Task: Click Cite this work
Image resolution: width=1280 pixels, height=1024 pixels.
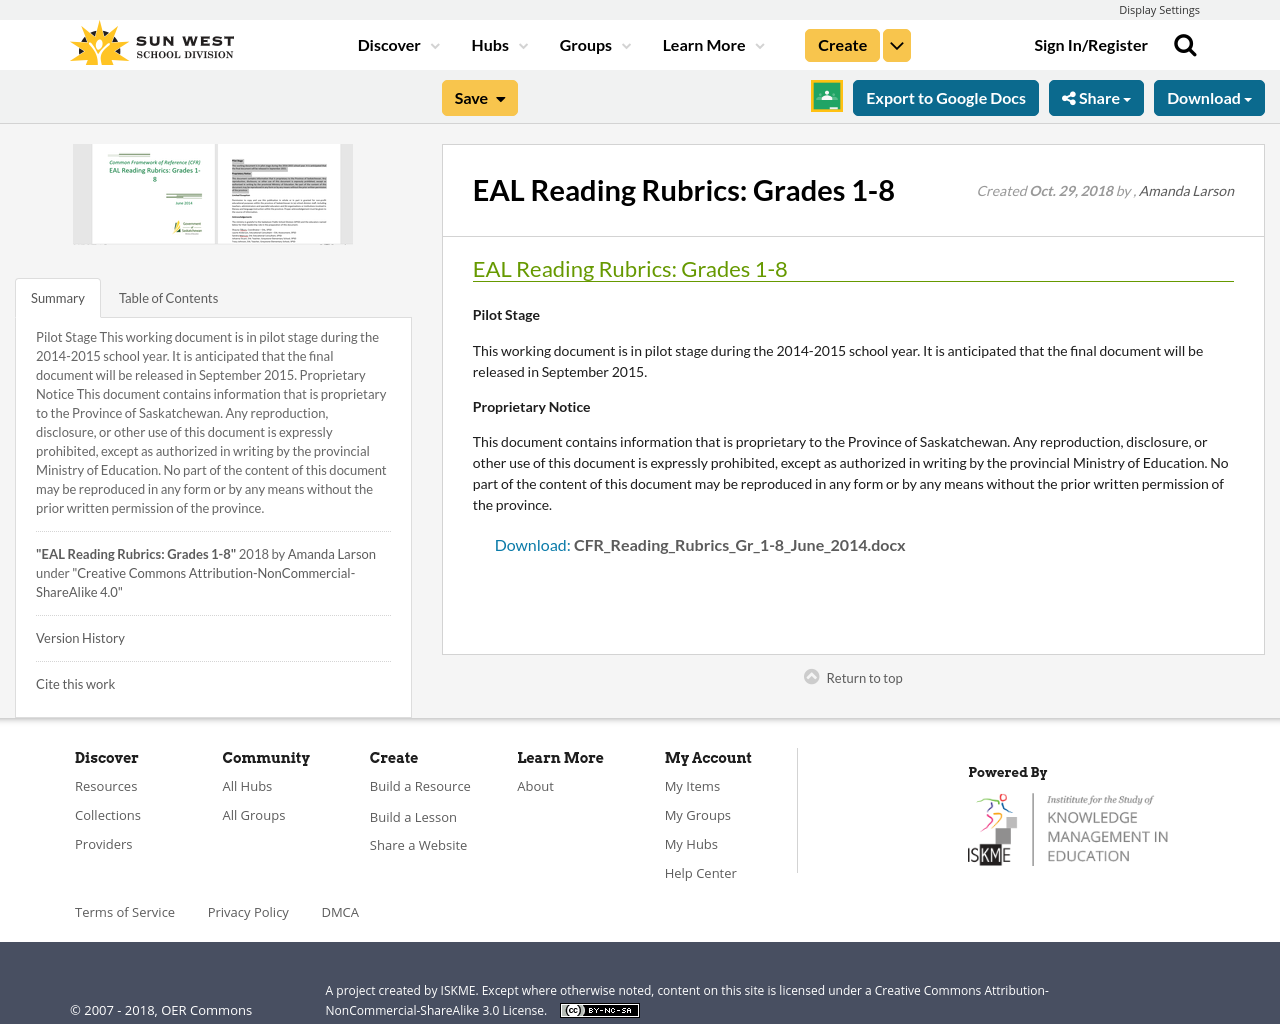Action: (75, 683)
